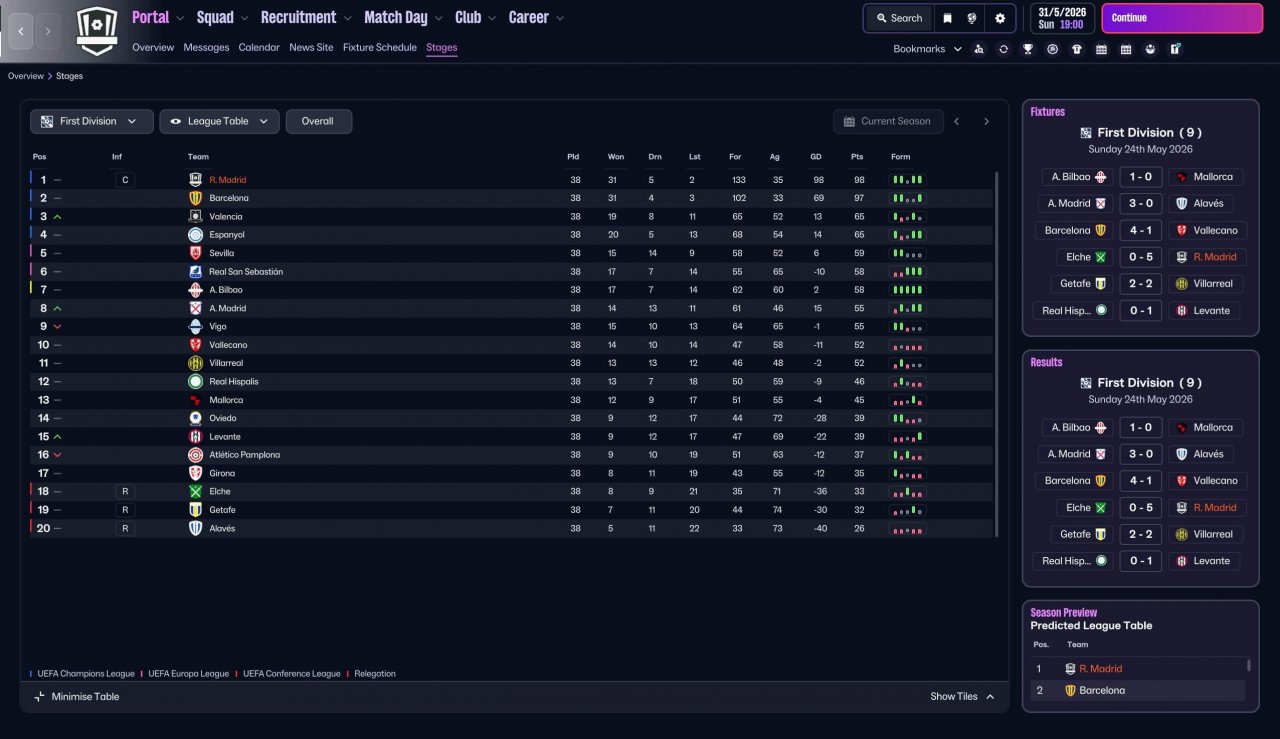This screenshot has width=1280, height=739.
Task: Open the League Table view dropdown
Action: [219, 121]
